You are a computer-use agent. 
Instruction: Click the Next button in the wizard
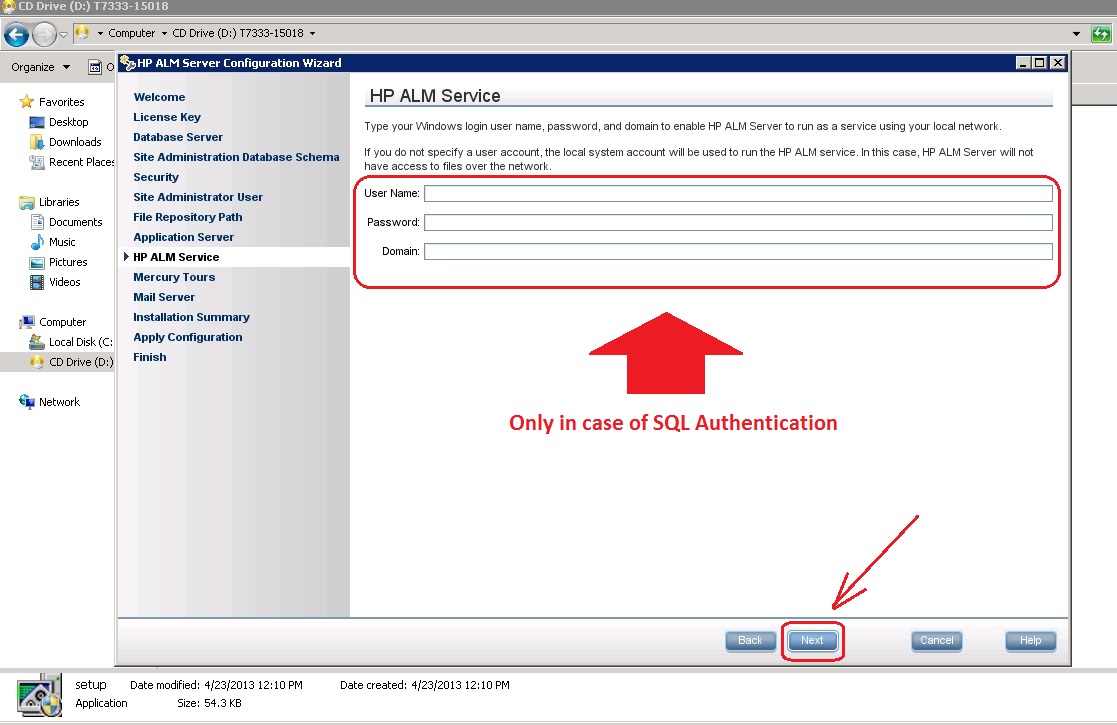tap(812, 640)
